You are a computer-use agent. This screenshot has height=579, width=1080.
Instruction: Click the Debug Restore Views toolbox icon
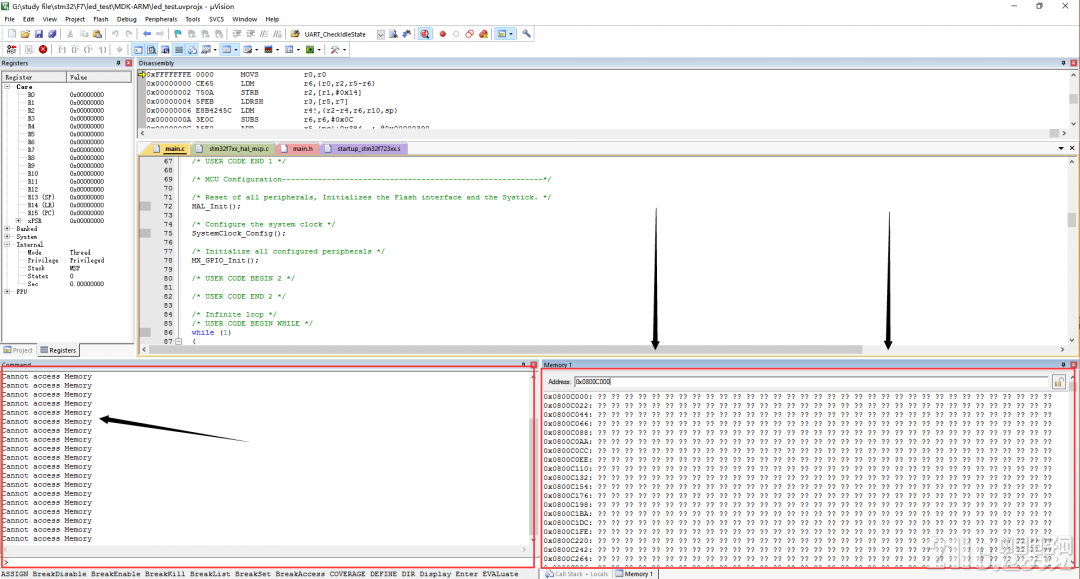335,50
